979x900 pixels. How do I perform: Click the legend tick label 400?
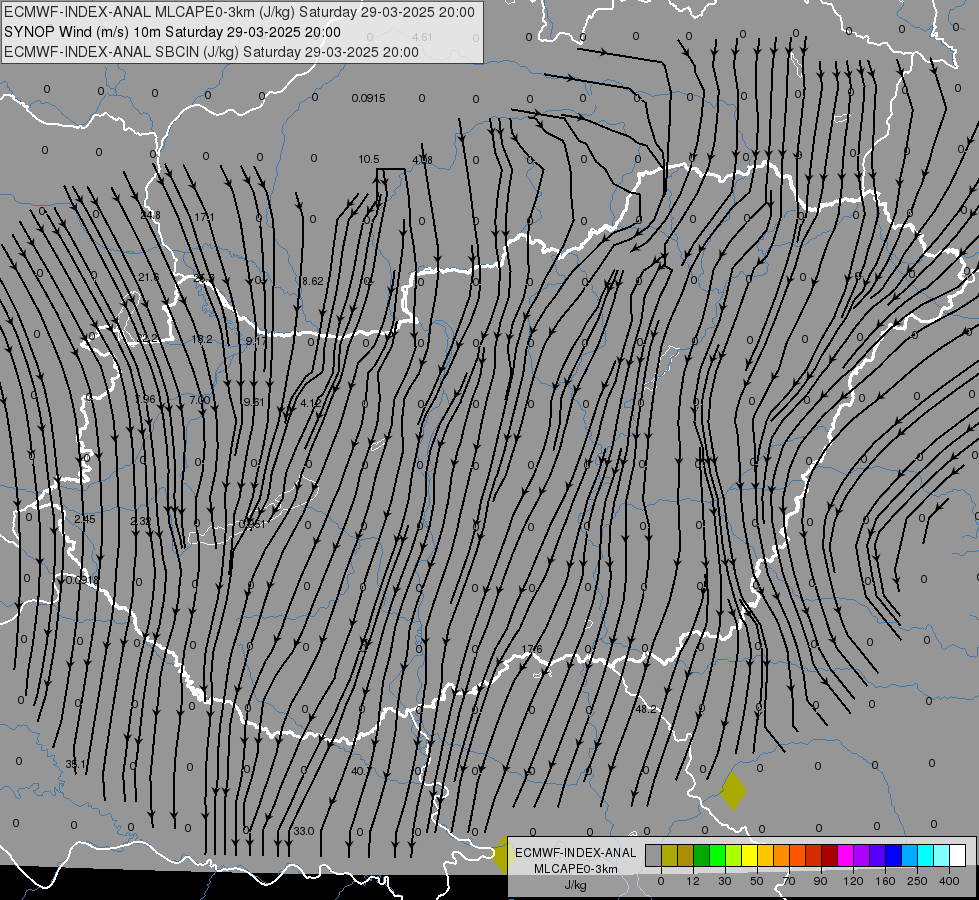(949, 881)
